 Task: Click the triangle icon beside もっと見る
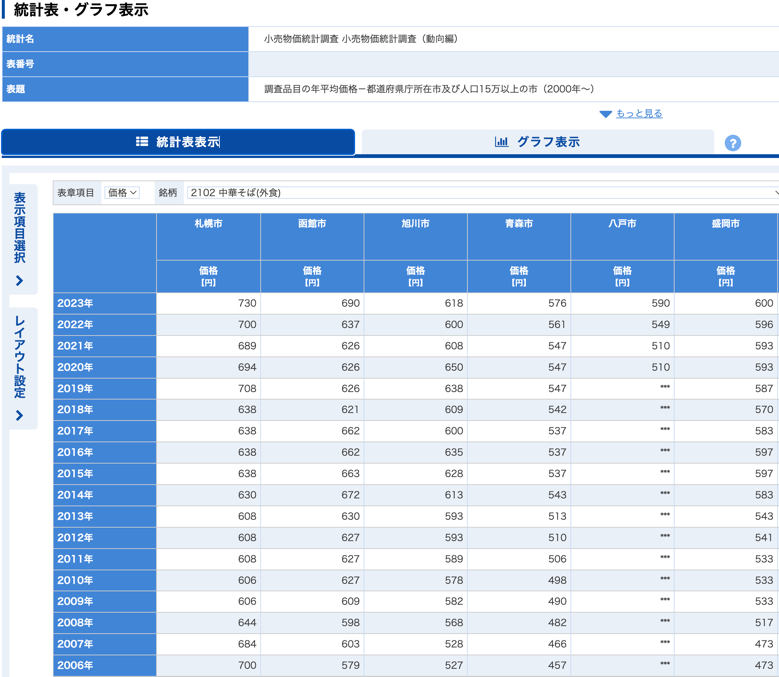[605, 114]
